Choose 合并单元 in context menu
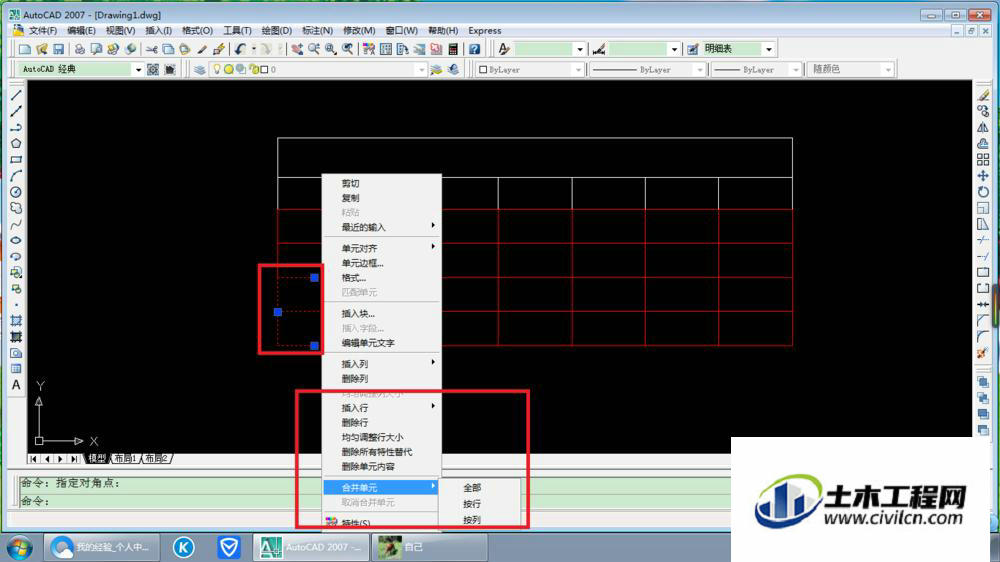 [x=381, y=487]
